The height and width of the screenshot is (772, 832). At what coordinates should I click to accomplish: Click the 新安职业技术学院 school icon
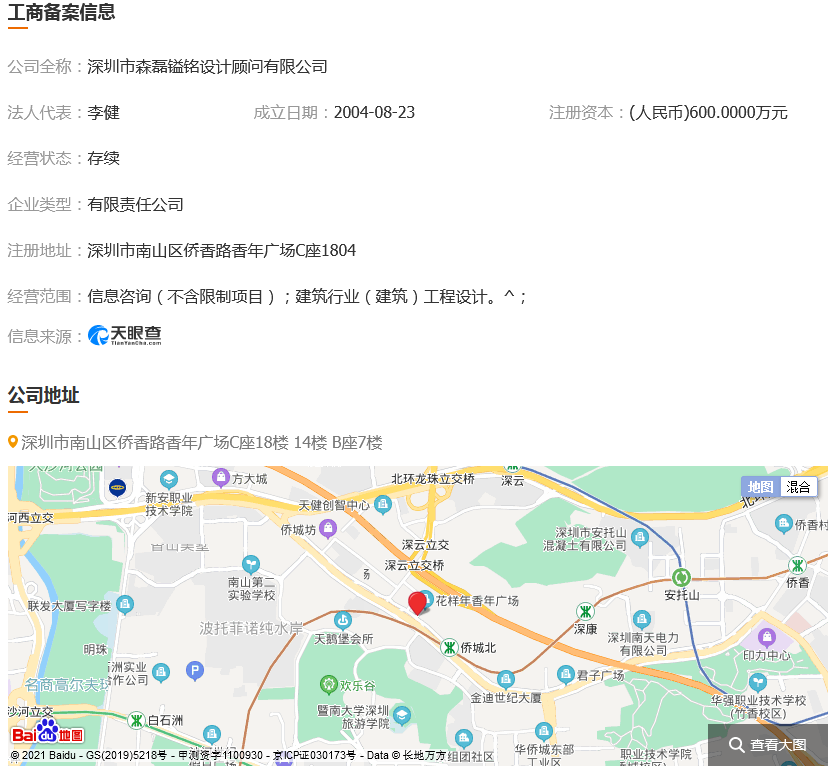169,480
